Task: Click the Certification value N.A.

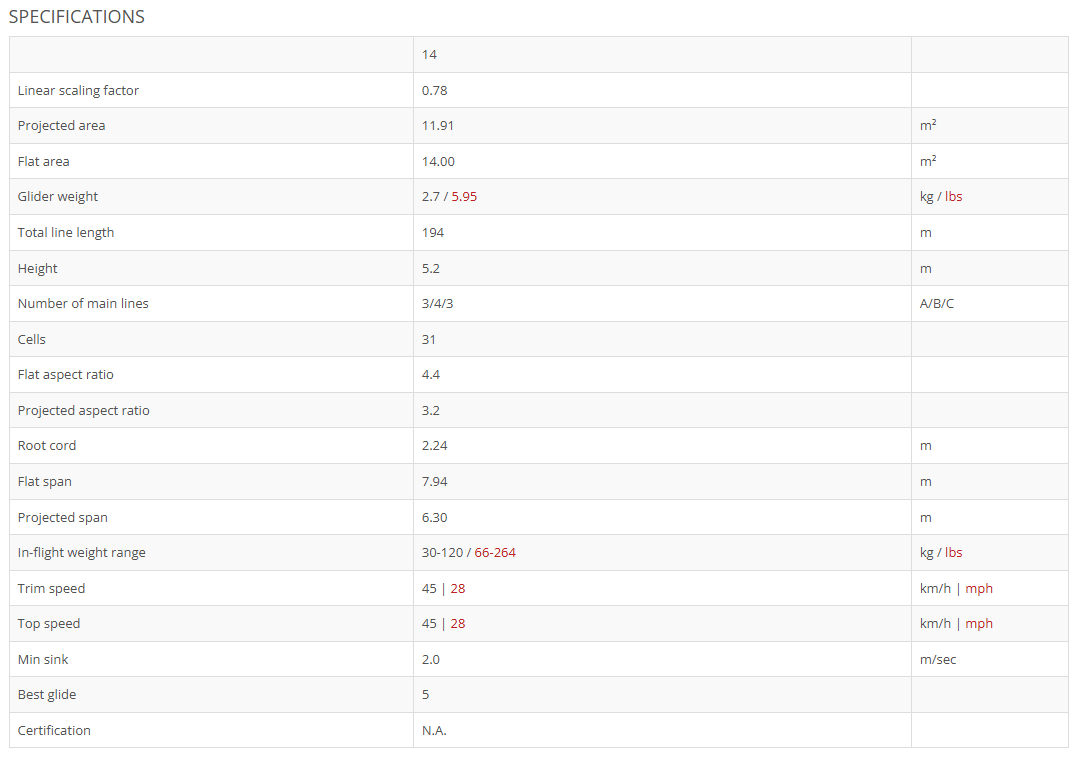Action: (x=434, y=731)
